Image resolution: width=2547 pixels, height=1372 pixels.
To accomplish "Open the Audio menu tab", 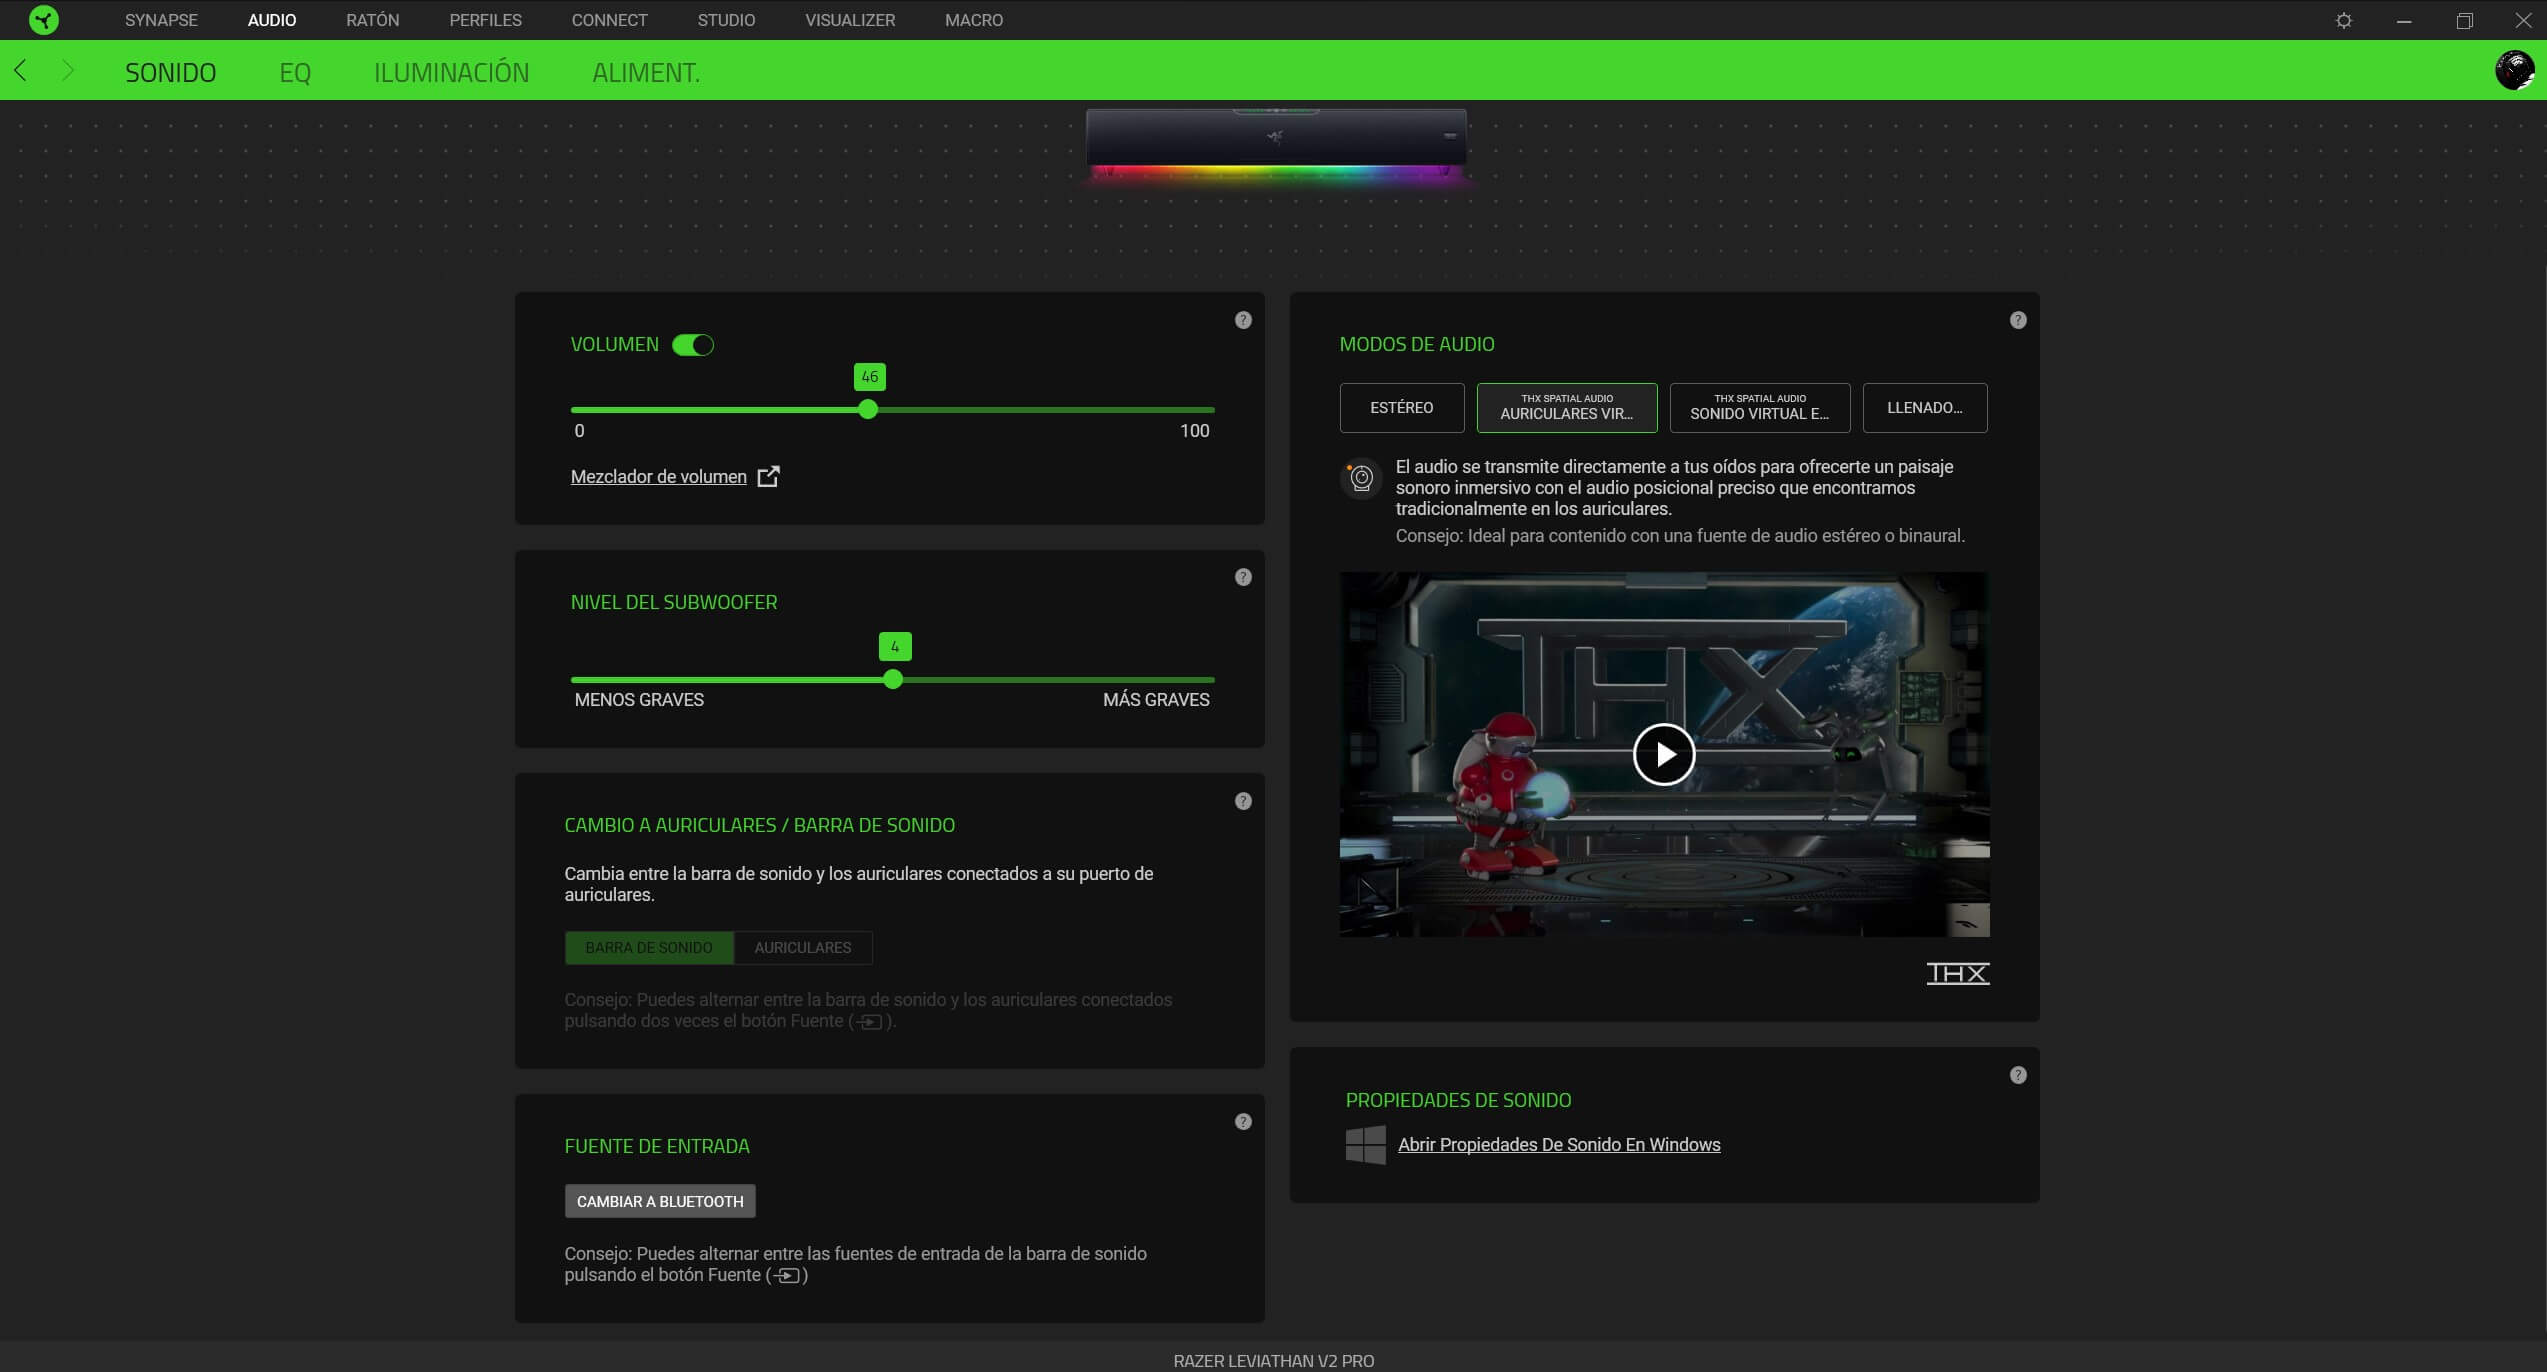I will [x=272, y=20].
